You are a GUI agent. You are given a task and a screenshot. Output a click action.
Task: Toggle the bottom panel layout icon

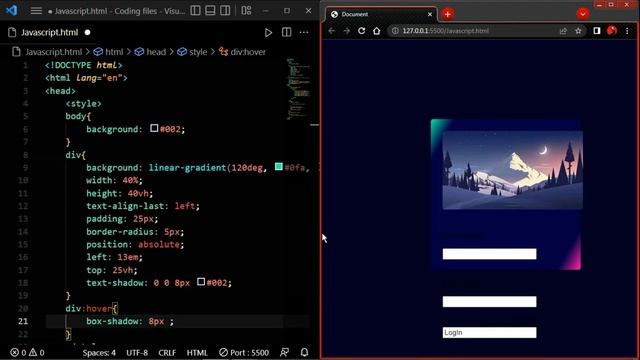point(210,11)
